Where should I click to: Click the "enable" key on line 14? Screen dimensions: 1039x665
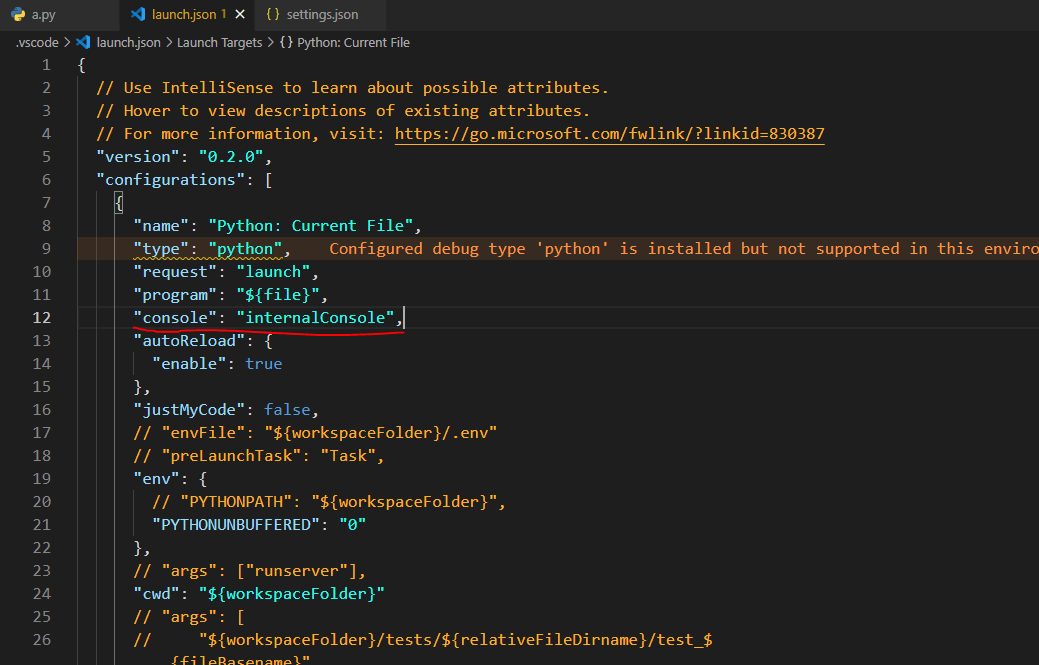189,364
